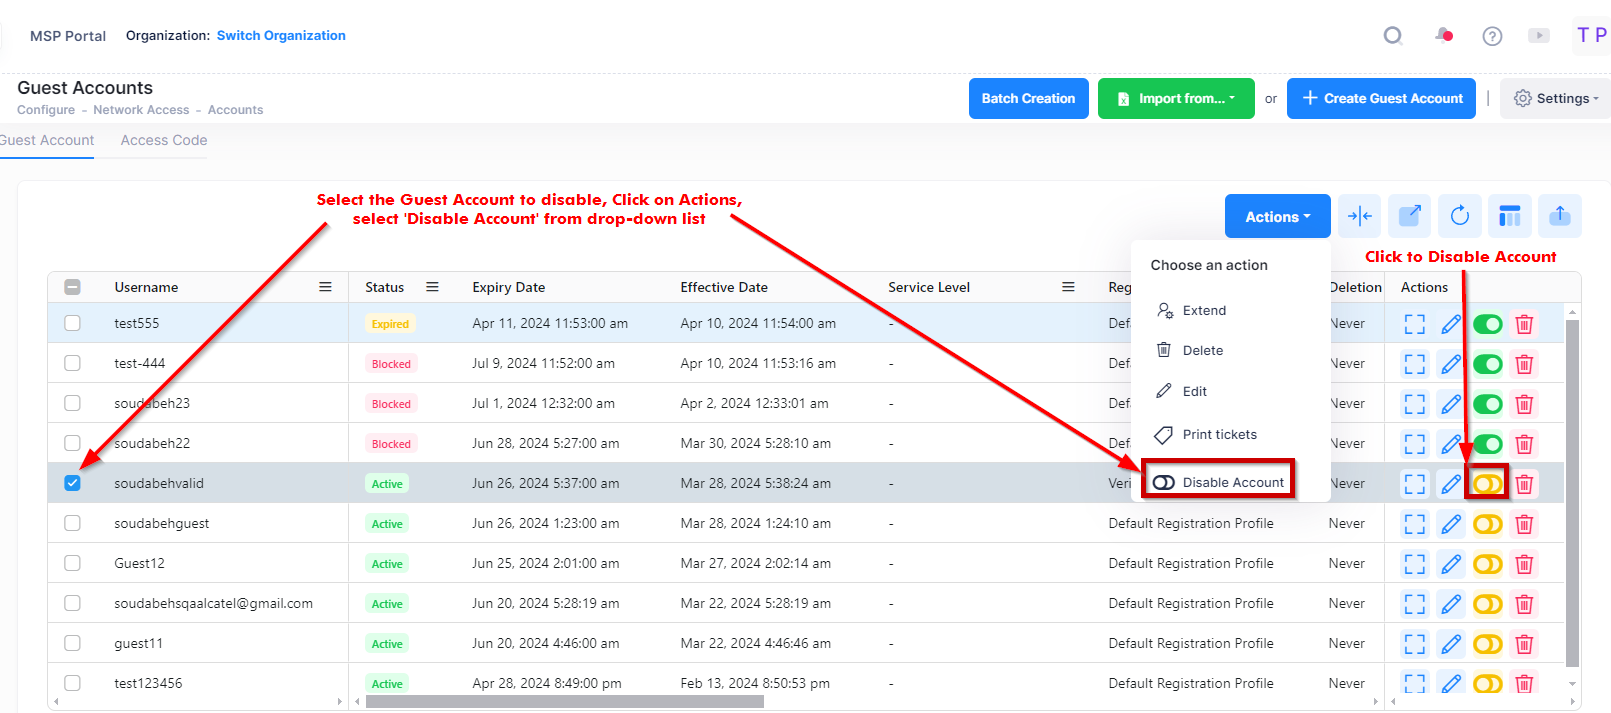Click the refresh table icon
1611x713 pixels.
point(1459,216)
